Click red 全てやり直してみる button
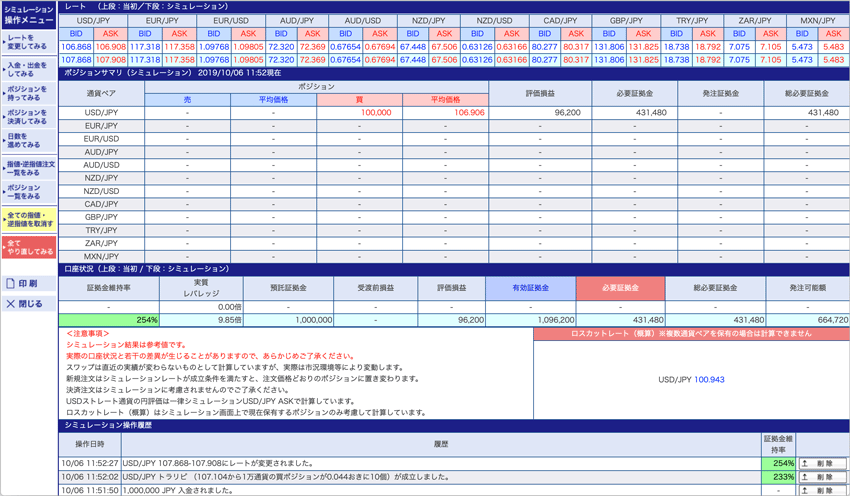The height and width of the screenshot is (496, 850). (x=29, y=247)
